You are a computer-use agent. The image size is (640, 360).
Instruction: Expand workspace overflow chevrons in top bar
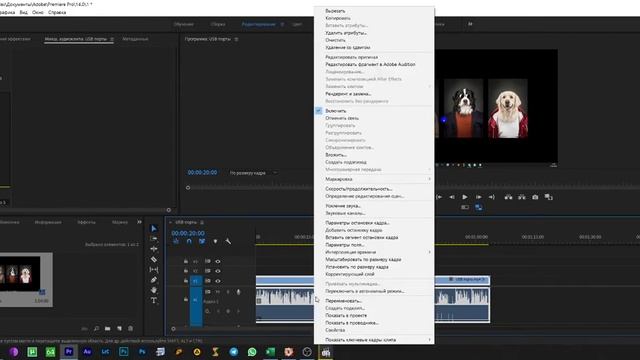click(470, 24)
